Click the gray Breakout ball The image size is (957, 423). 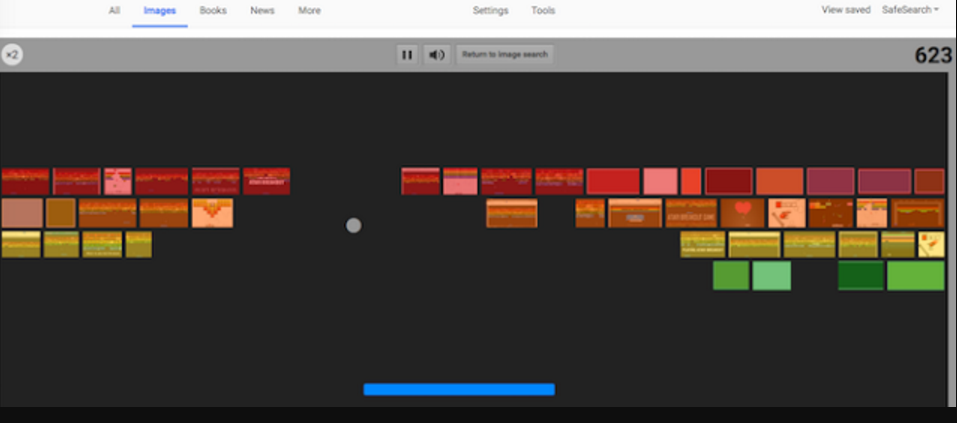tap(353, 226)
